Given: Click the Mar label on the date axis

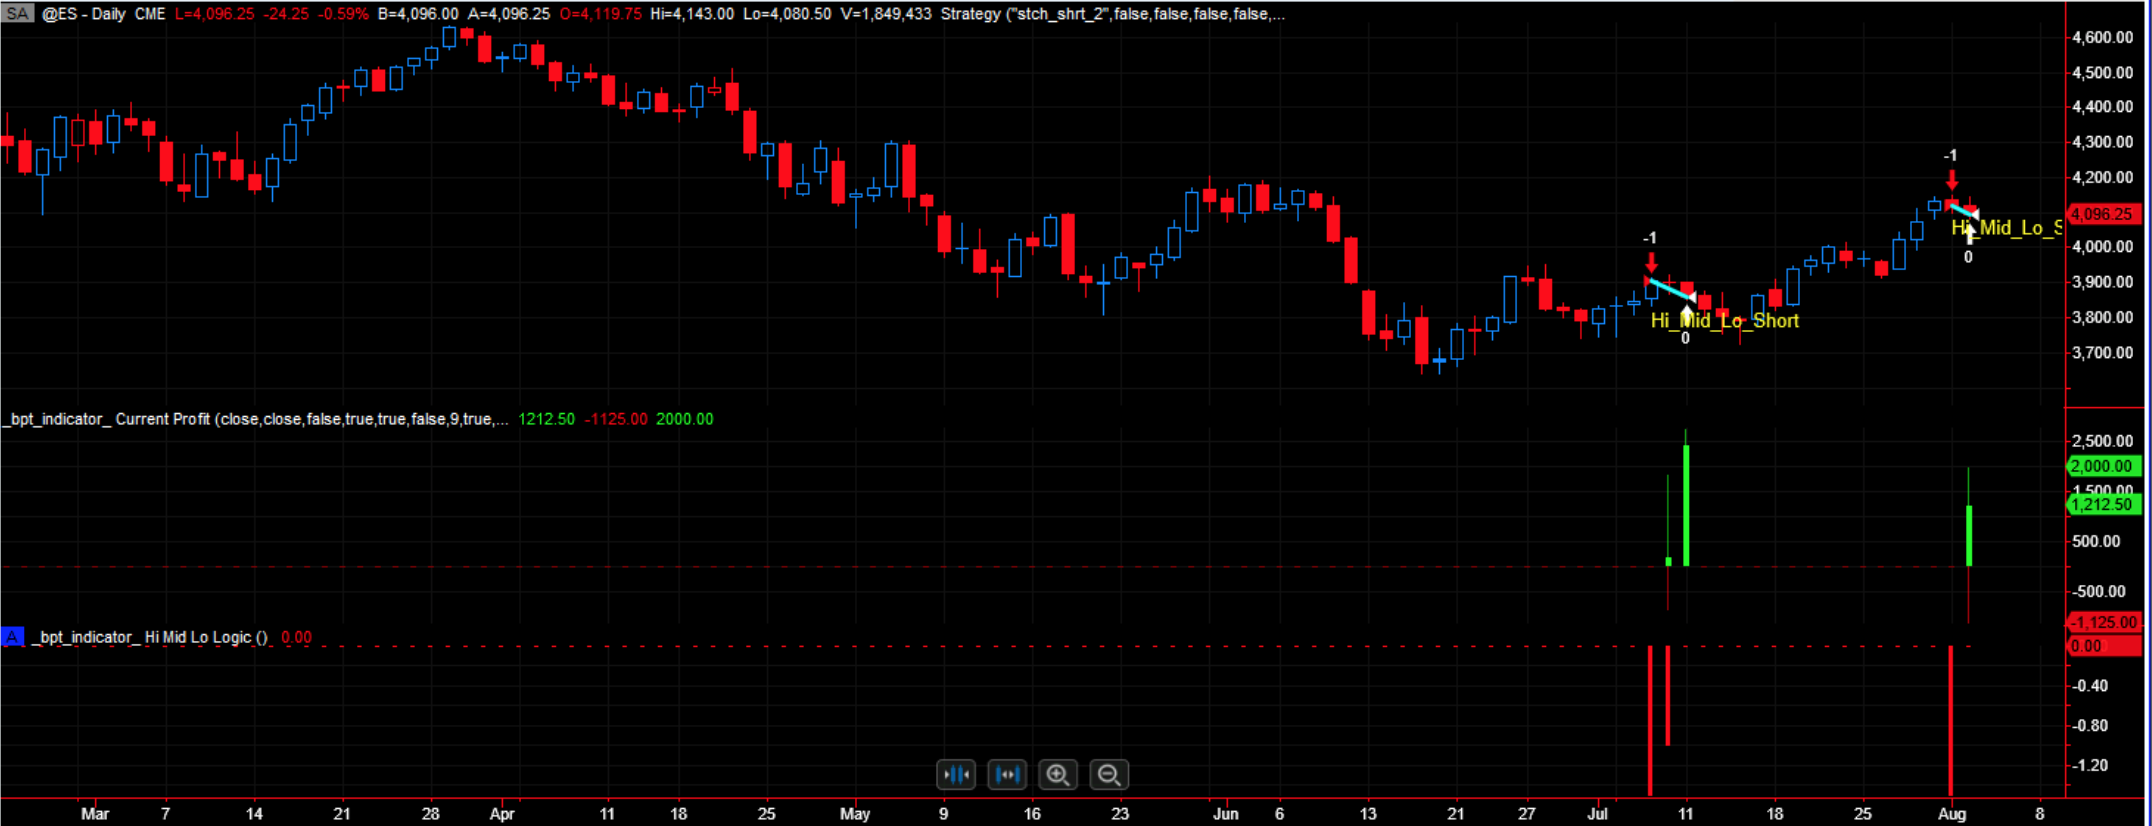Looking at the screenshot, I should tap(95, 814).
